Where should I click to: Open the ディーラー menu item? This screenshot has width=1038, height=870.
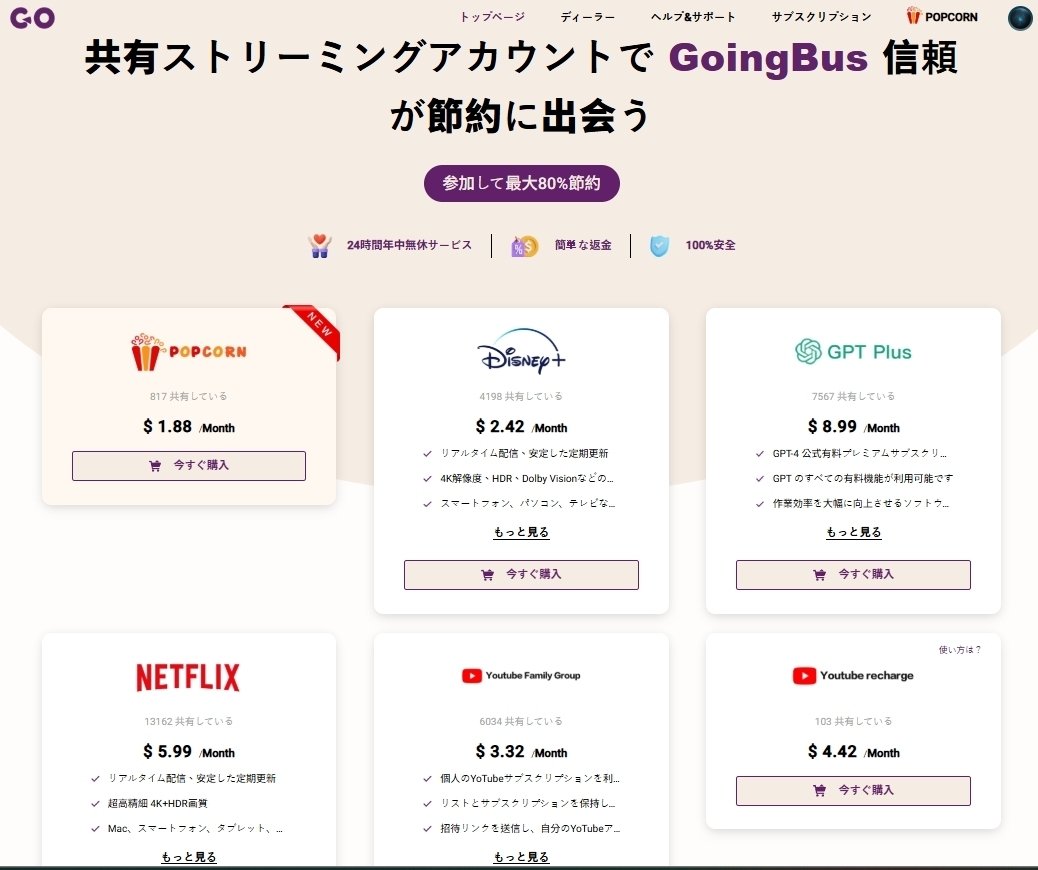tap(587, 16)
